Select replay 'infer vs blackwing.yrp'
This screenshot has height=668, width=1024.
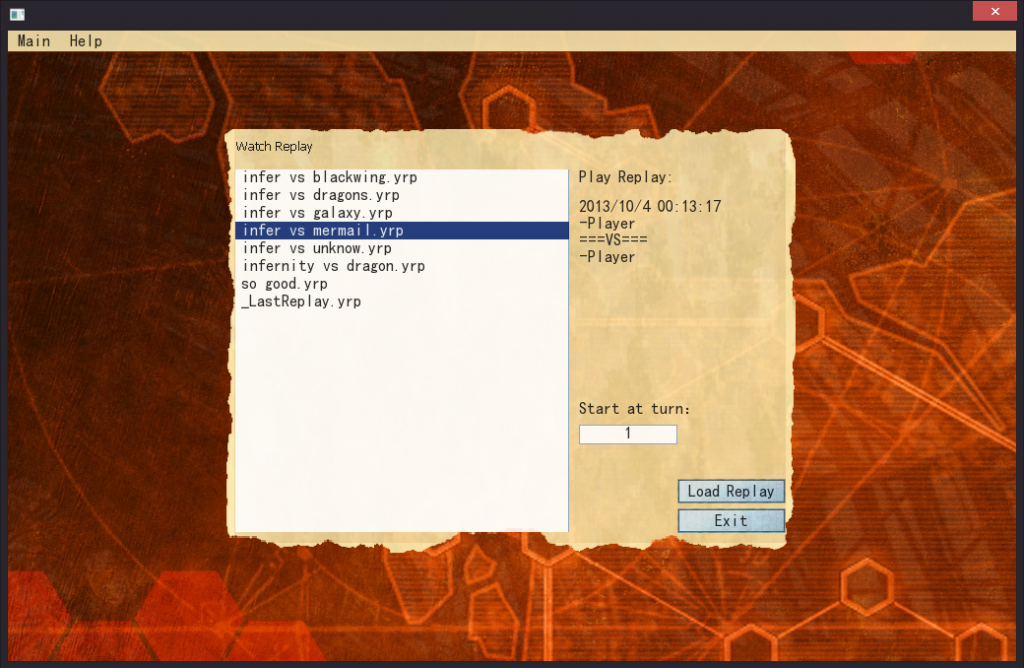[x=330, y=177]
